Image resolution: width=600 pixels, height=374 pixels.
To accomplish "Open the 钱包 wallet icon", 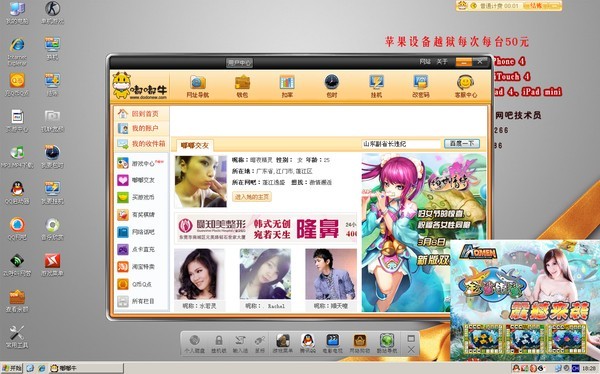I will pyautogui.click(x=242, y=86).
